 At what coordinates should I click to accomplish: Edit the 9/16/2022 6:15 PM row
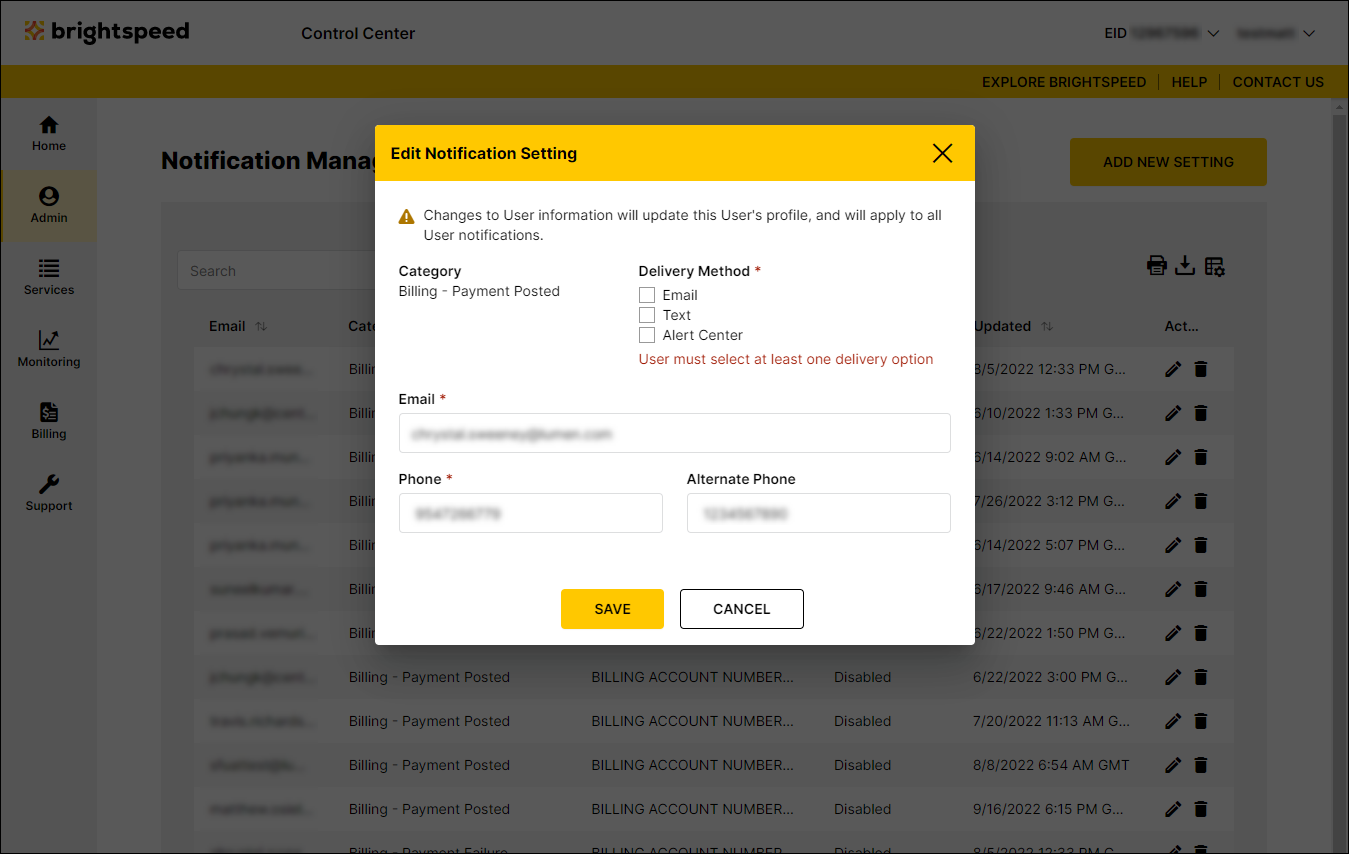tap(1173, 809)
